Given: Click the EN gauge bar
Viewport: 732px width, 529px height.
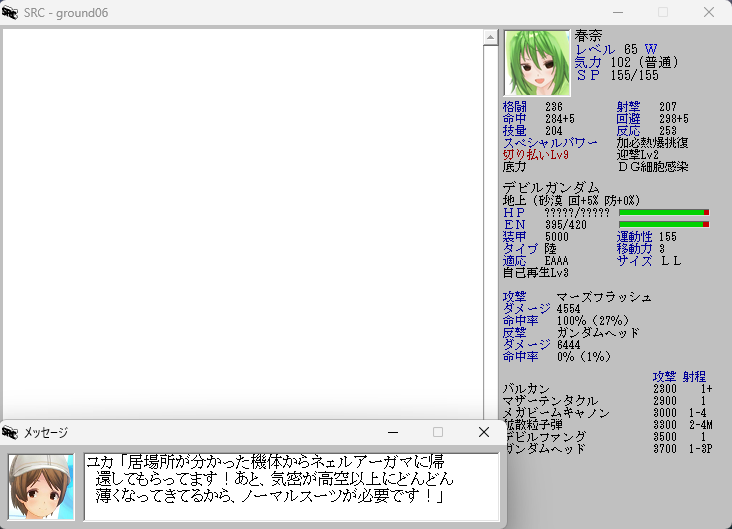Looking at the screenshot, I should click(664, 225).
